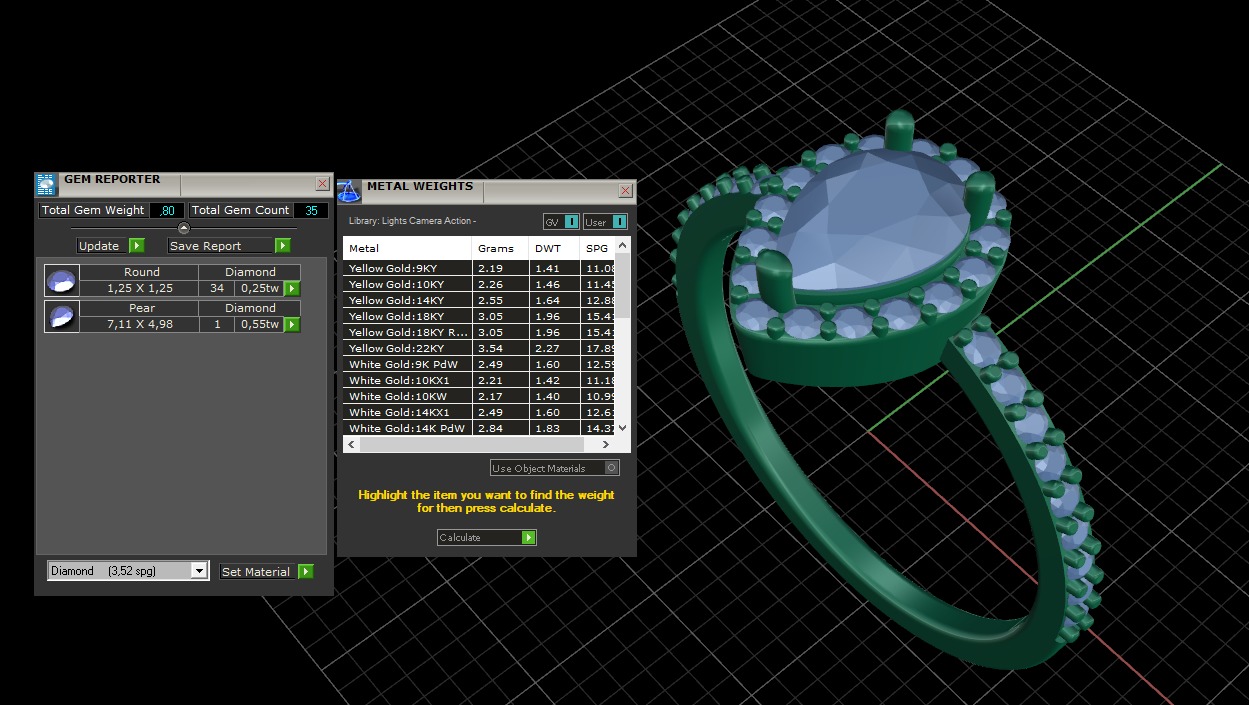Select the Yellow Gold:18KY row
This screenshot has width=1249, height=705.
[x=479, y=316]
